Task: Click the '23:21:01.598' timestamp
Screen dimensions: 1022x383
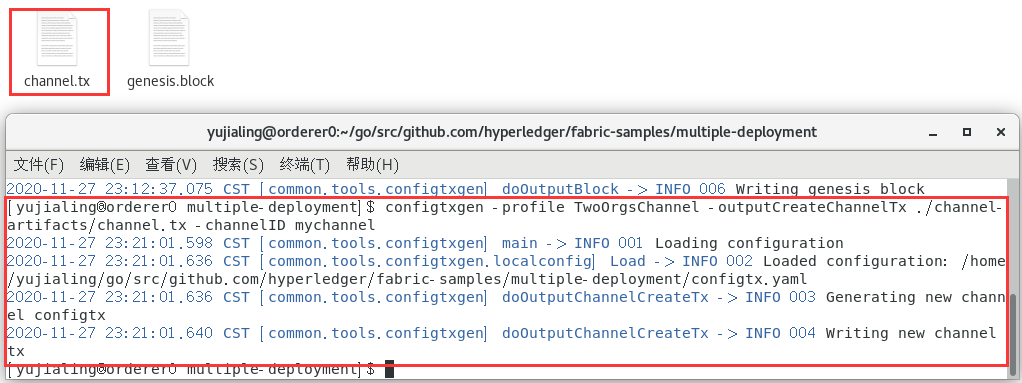Action: pos(158,244)
